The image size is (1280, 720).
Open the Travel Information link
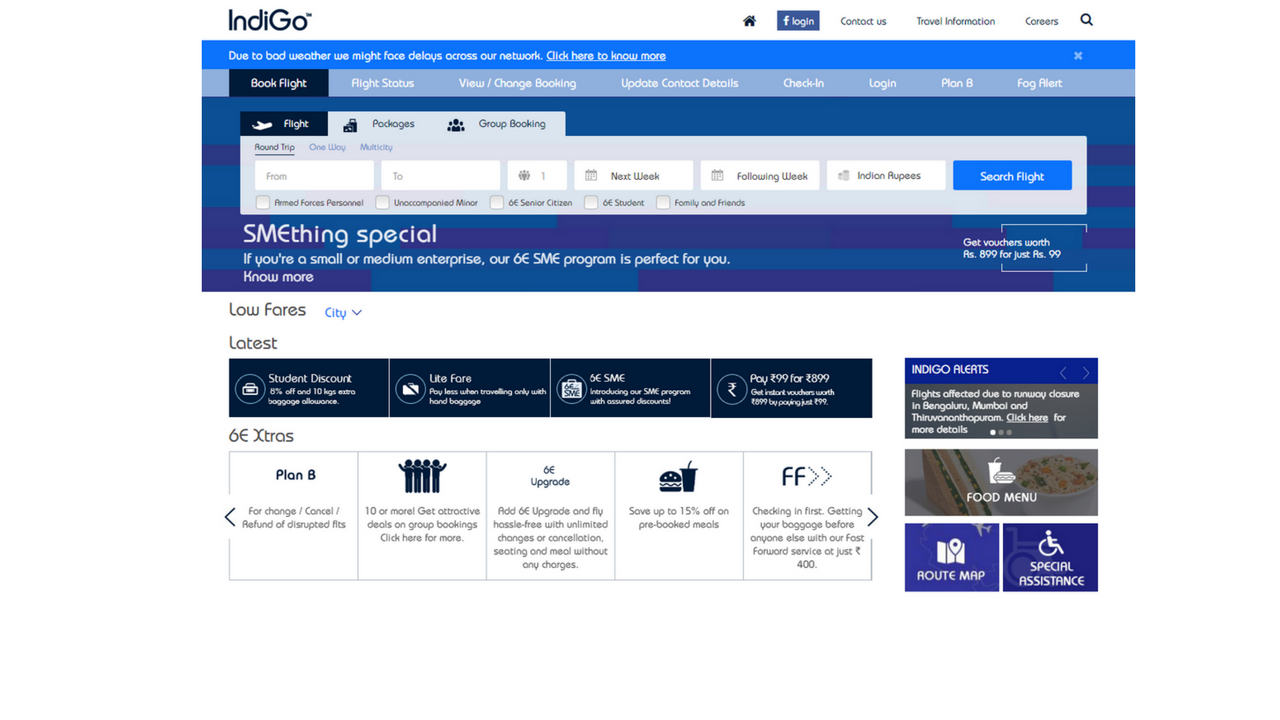pyautogui.click(x=956, y=21)
